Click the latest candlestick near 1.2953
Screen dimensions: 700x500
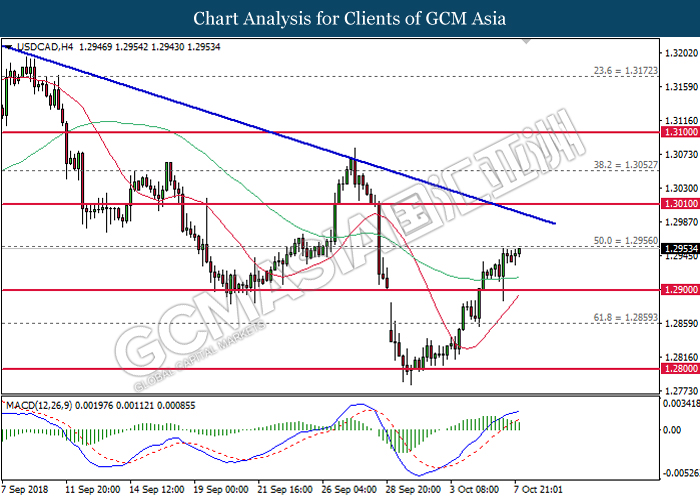coord(520,251)
